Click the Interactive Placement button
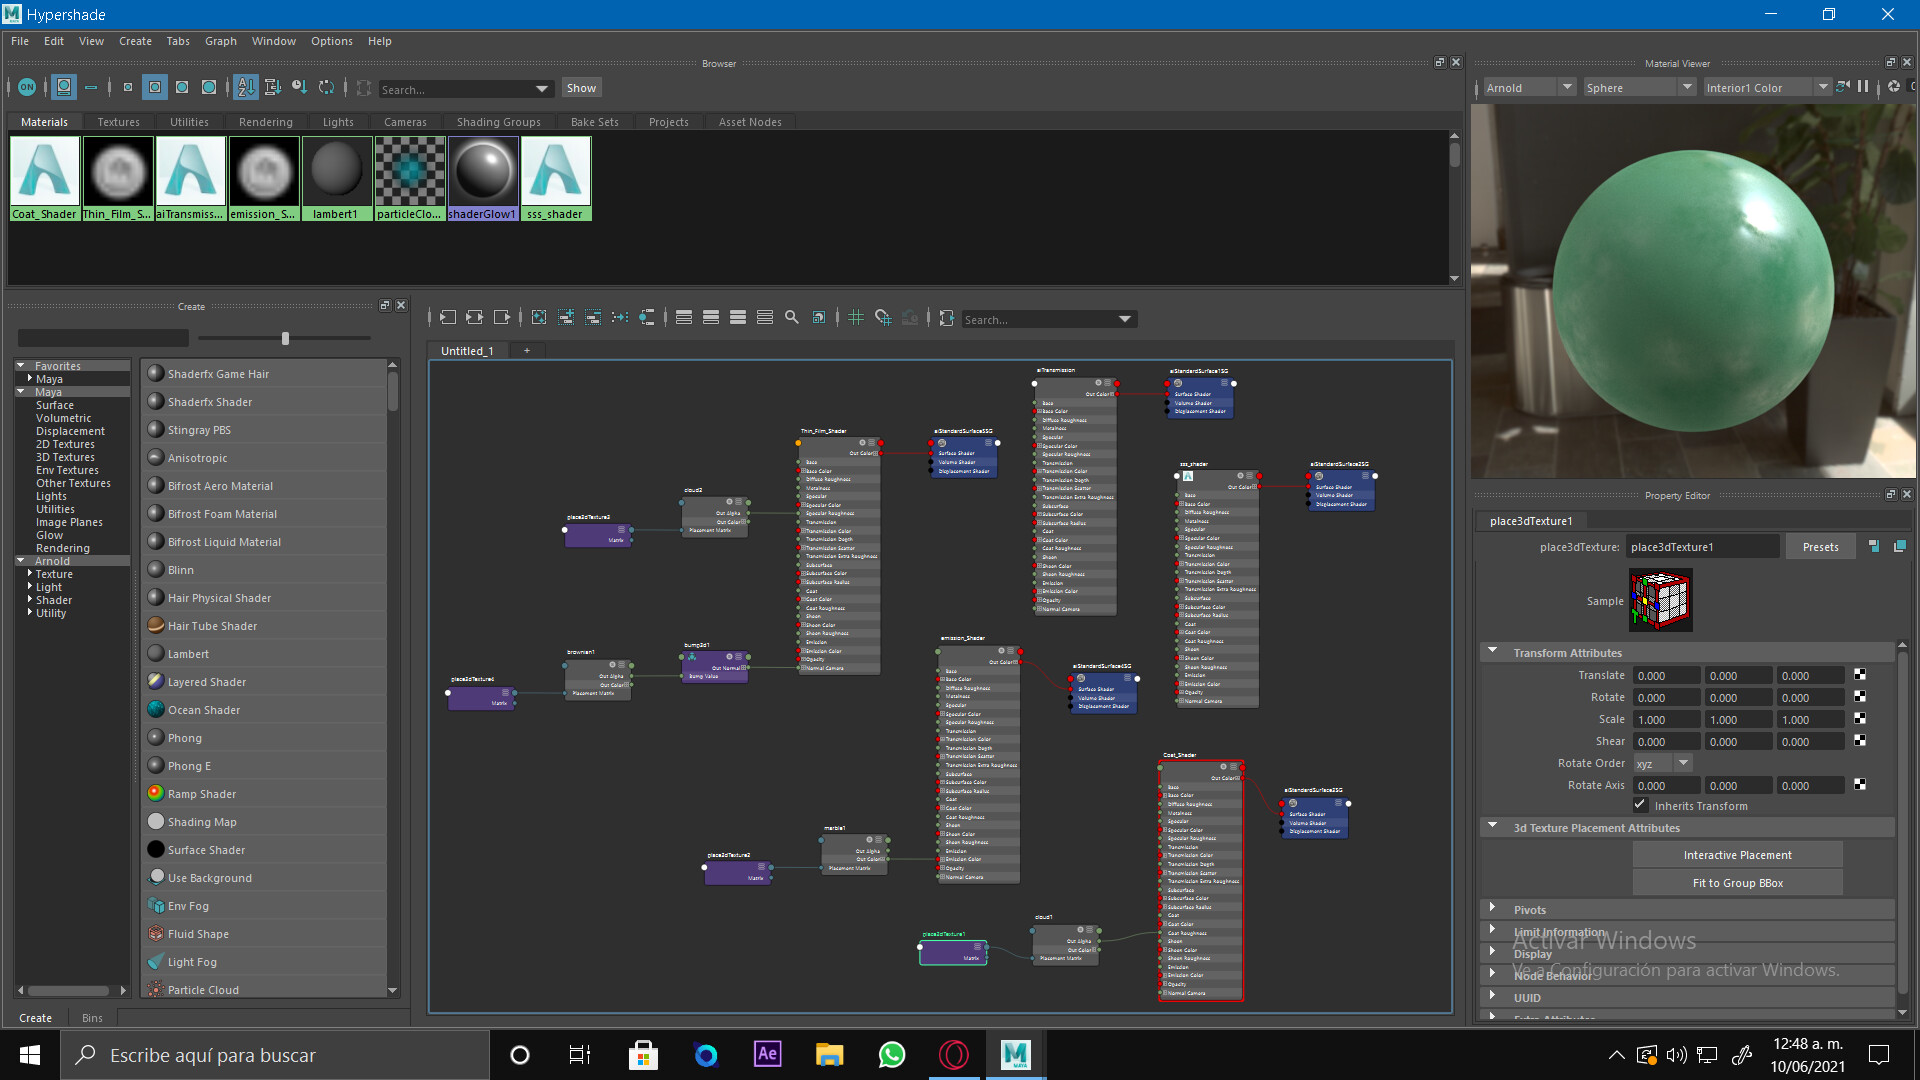Screen dimensions: 1920x1080 1737,855
